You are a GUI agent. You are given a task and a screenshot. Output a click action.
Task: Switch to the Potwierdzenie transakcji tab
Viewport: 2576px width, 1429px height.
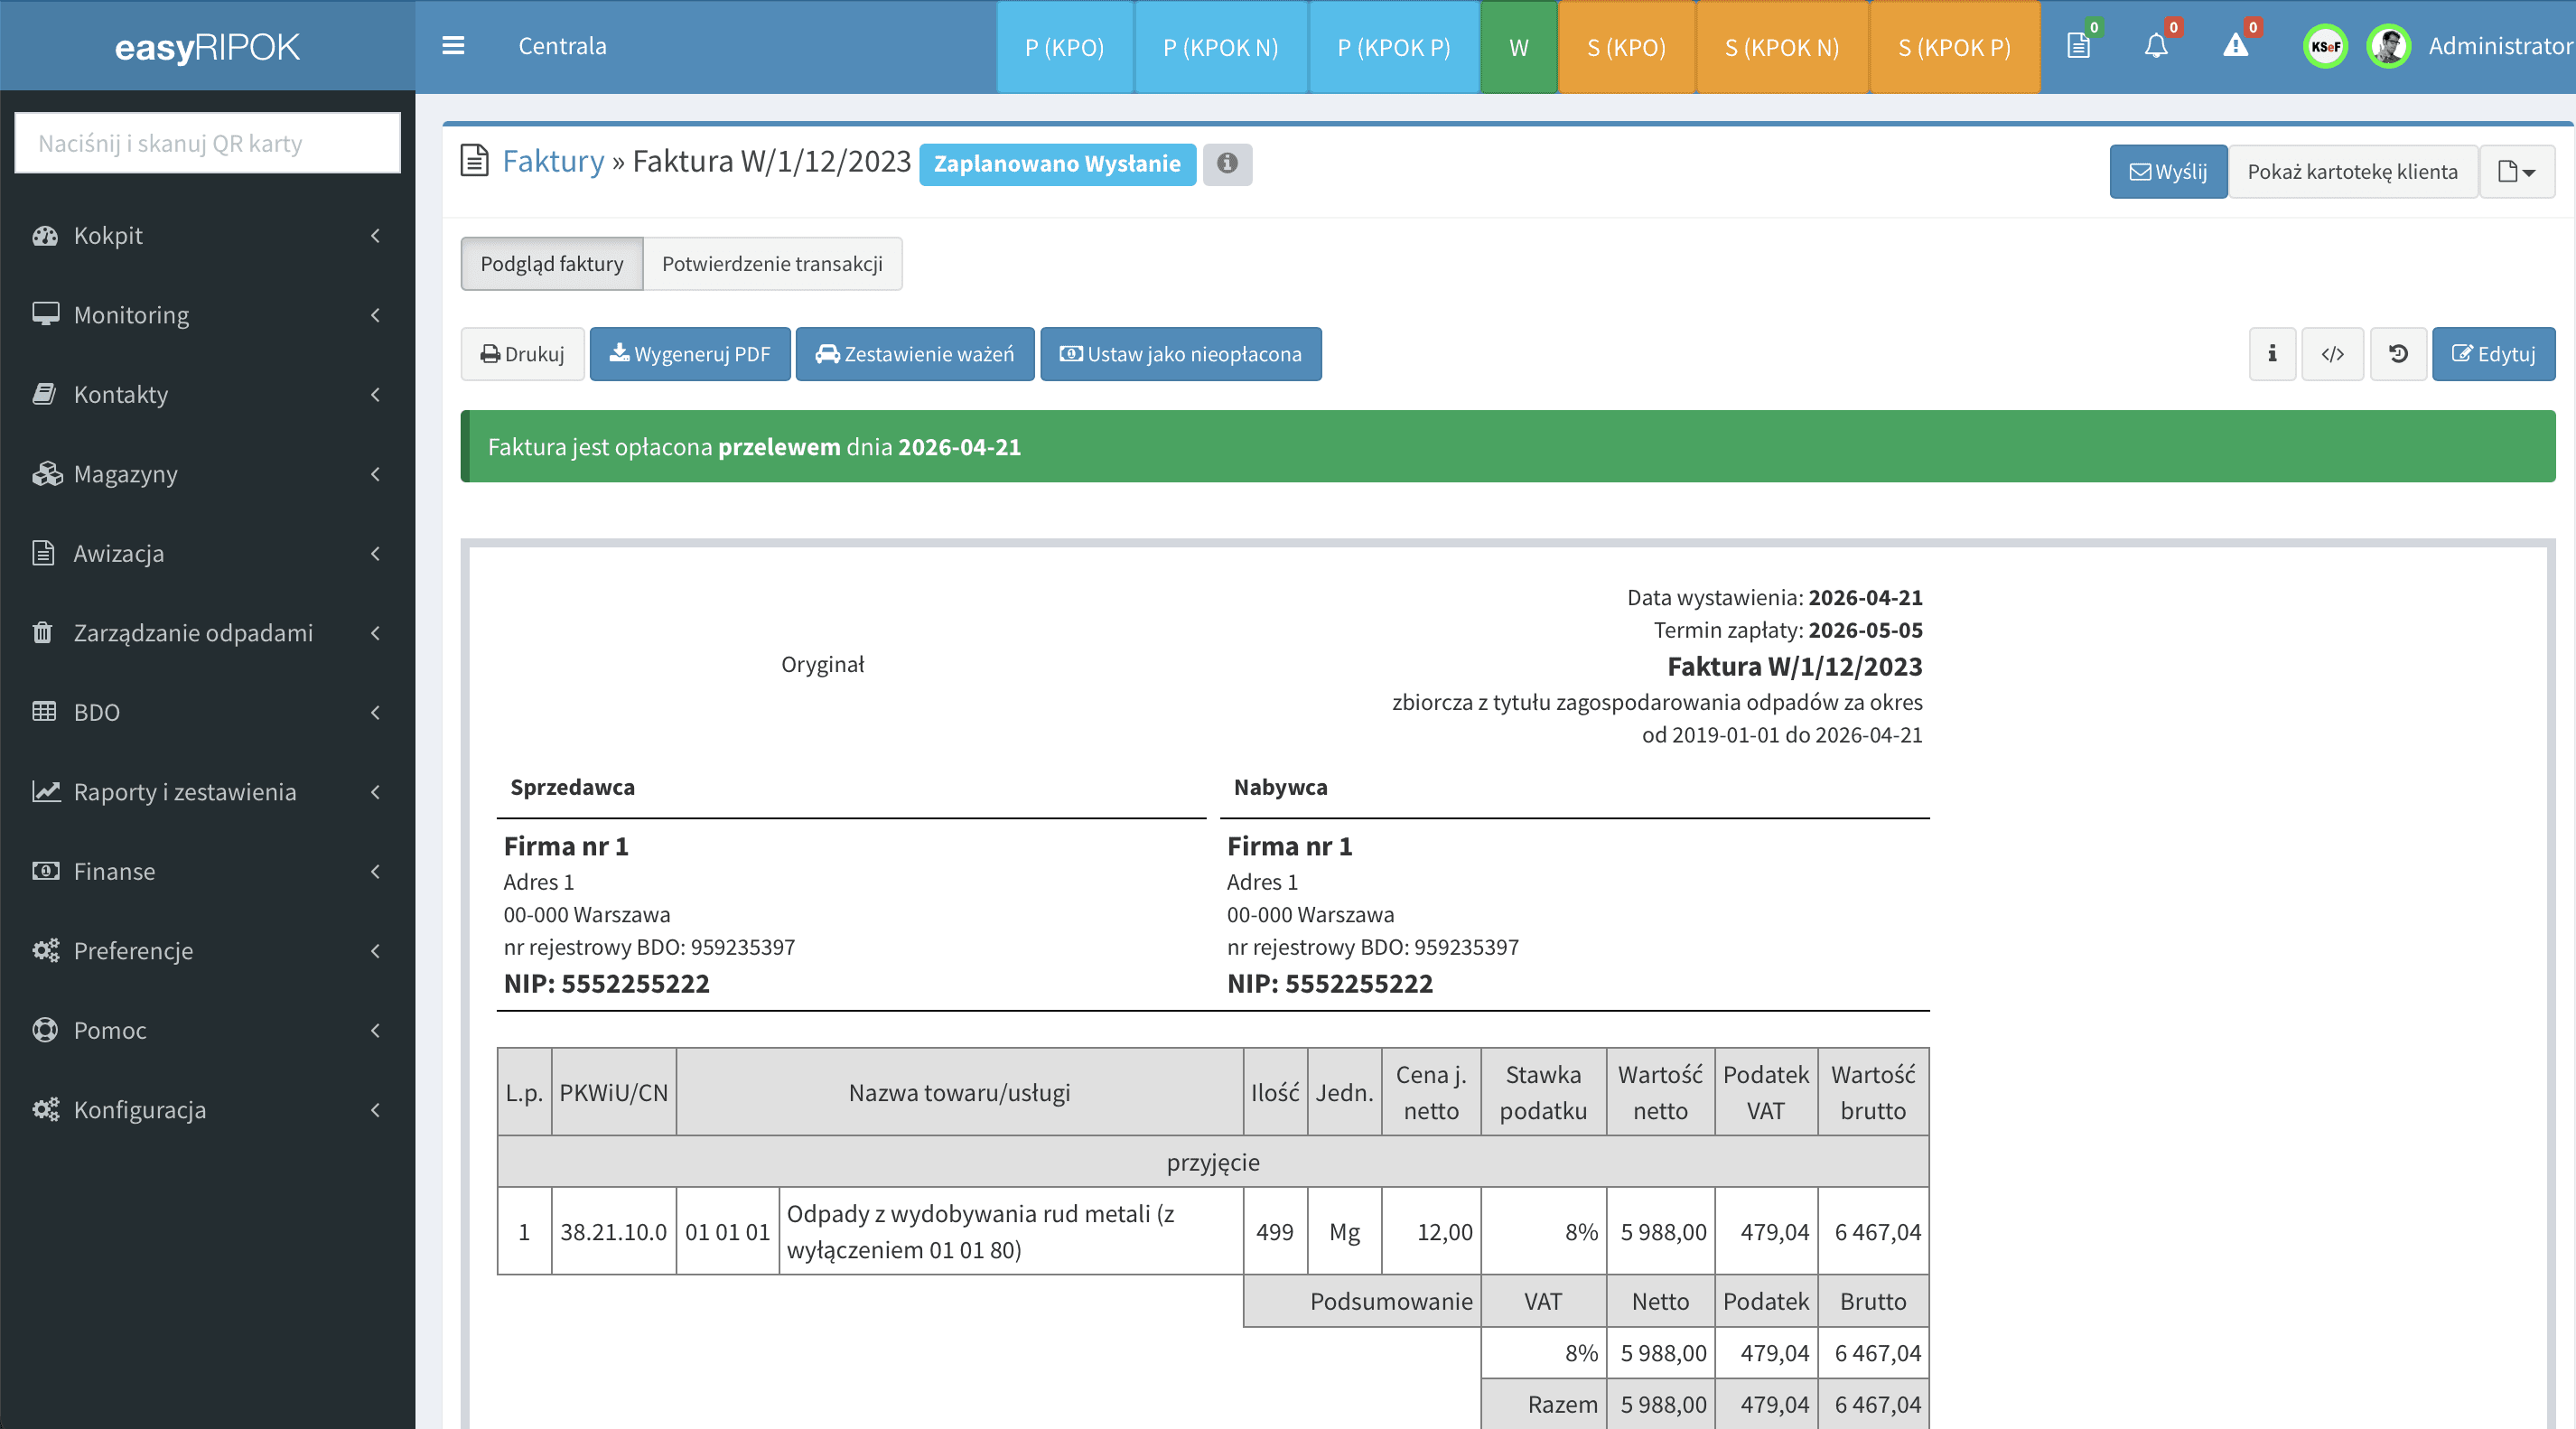tap(772, 263)
